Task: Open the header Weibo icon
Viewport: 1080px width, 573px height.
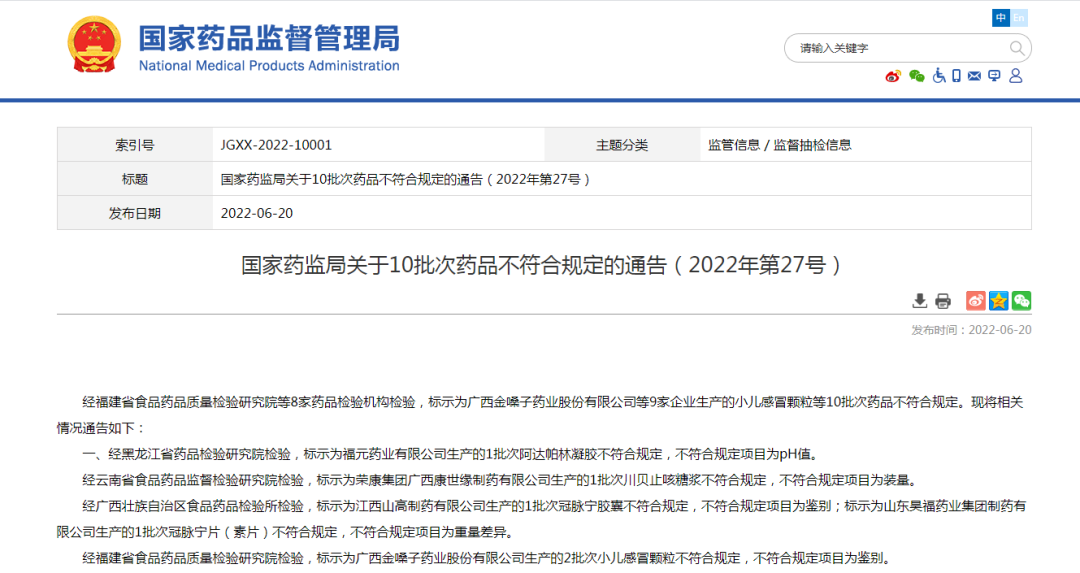Action: pos(893,76)
